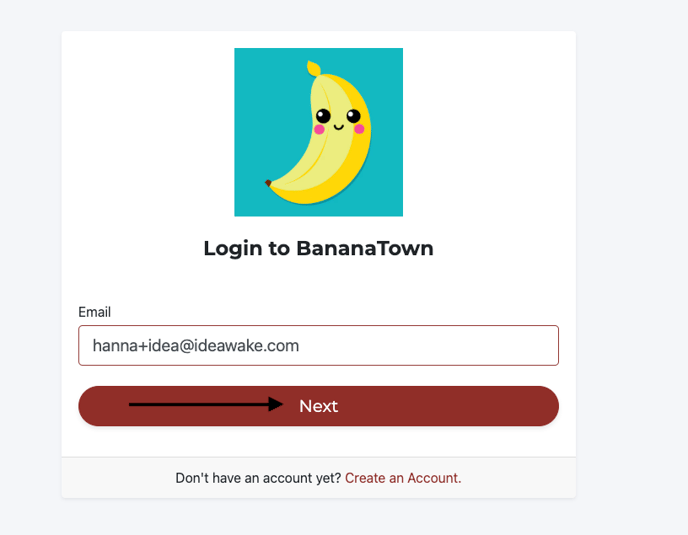Click the banana's yellow stem tip
The width and height of the screenshot is (688, 535).
[x=314, y=68]
